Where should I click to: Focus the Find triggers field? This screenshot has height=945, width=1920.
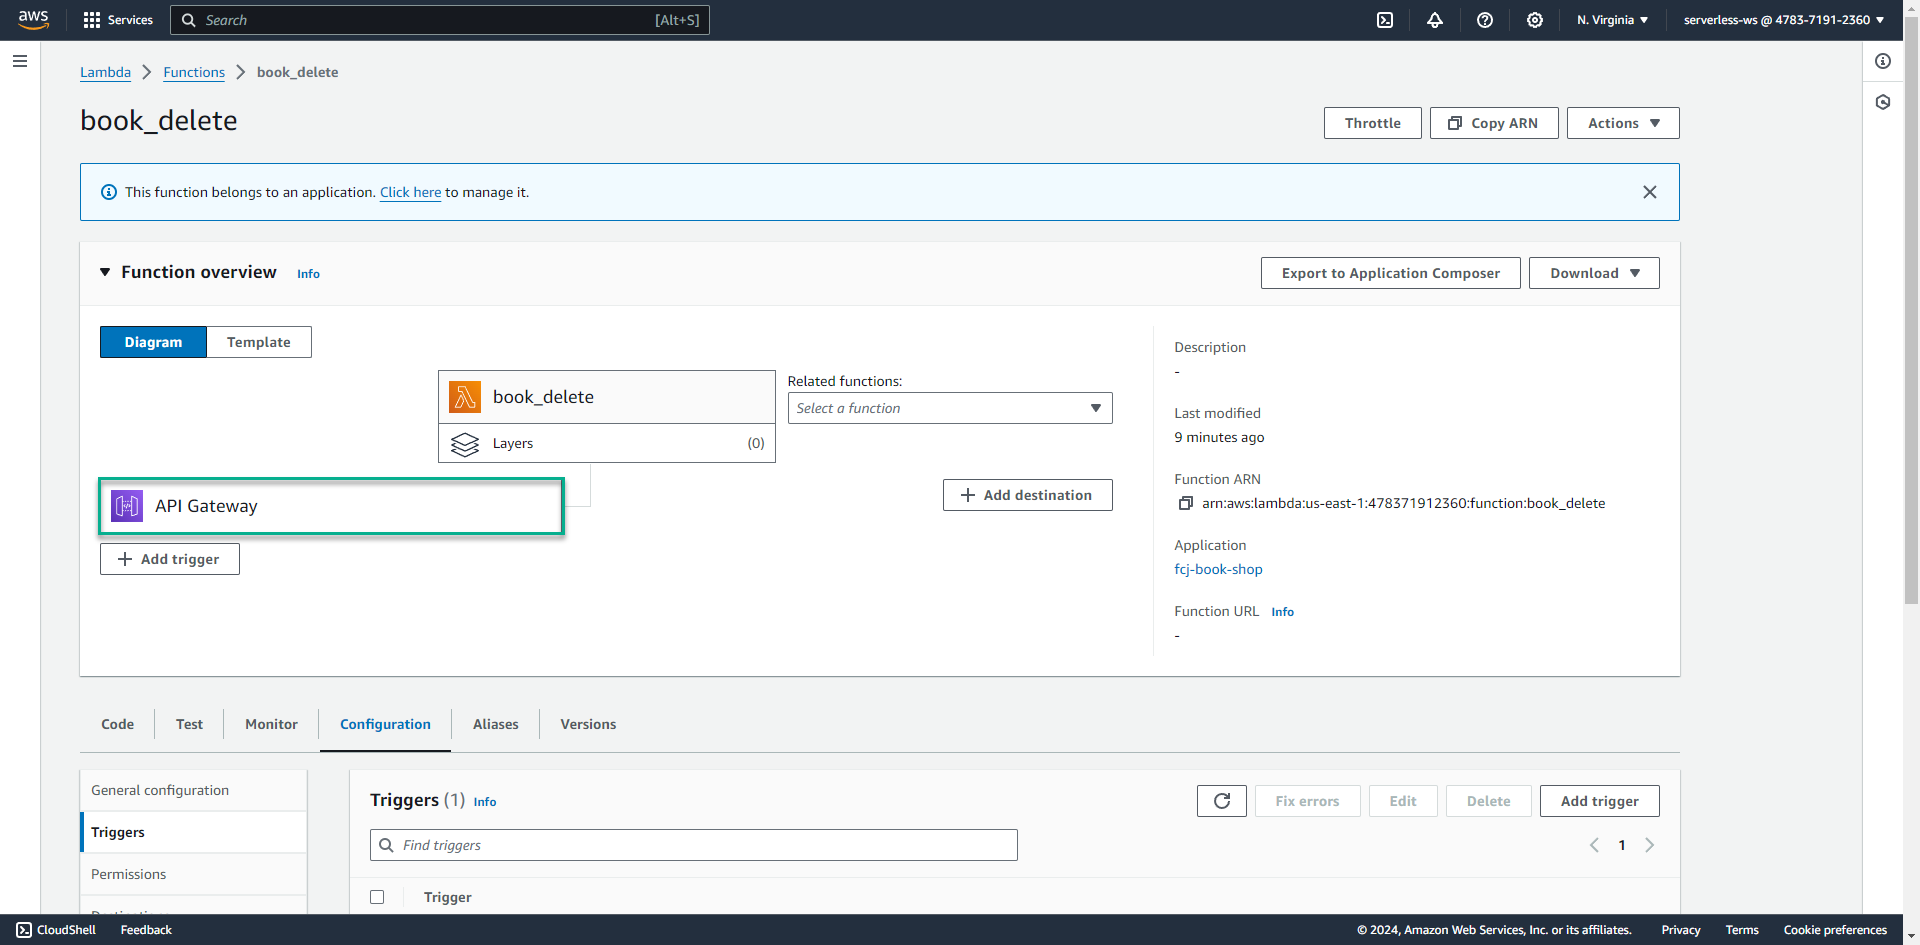[x=694, y=845]
